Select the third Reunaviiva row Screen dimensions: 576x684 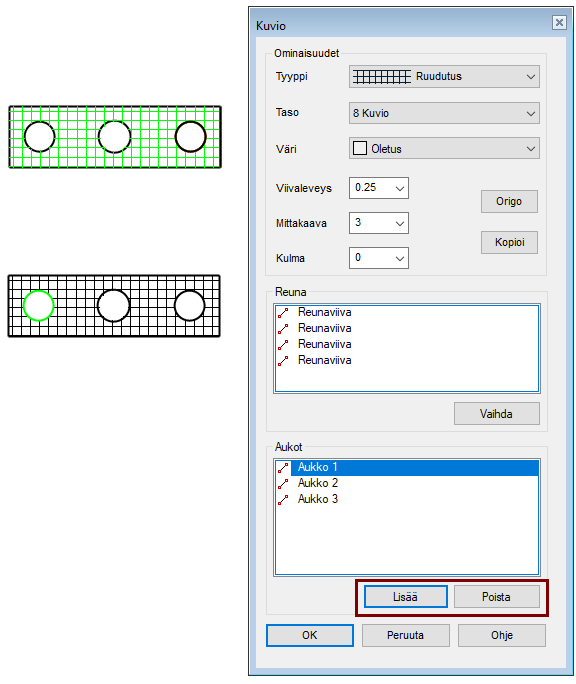[407, 344]
